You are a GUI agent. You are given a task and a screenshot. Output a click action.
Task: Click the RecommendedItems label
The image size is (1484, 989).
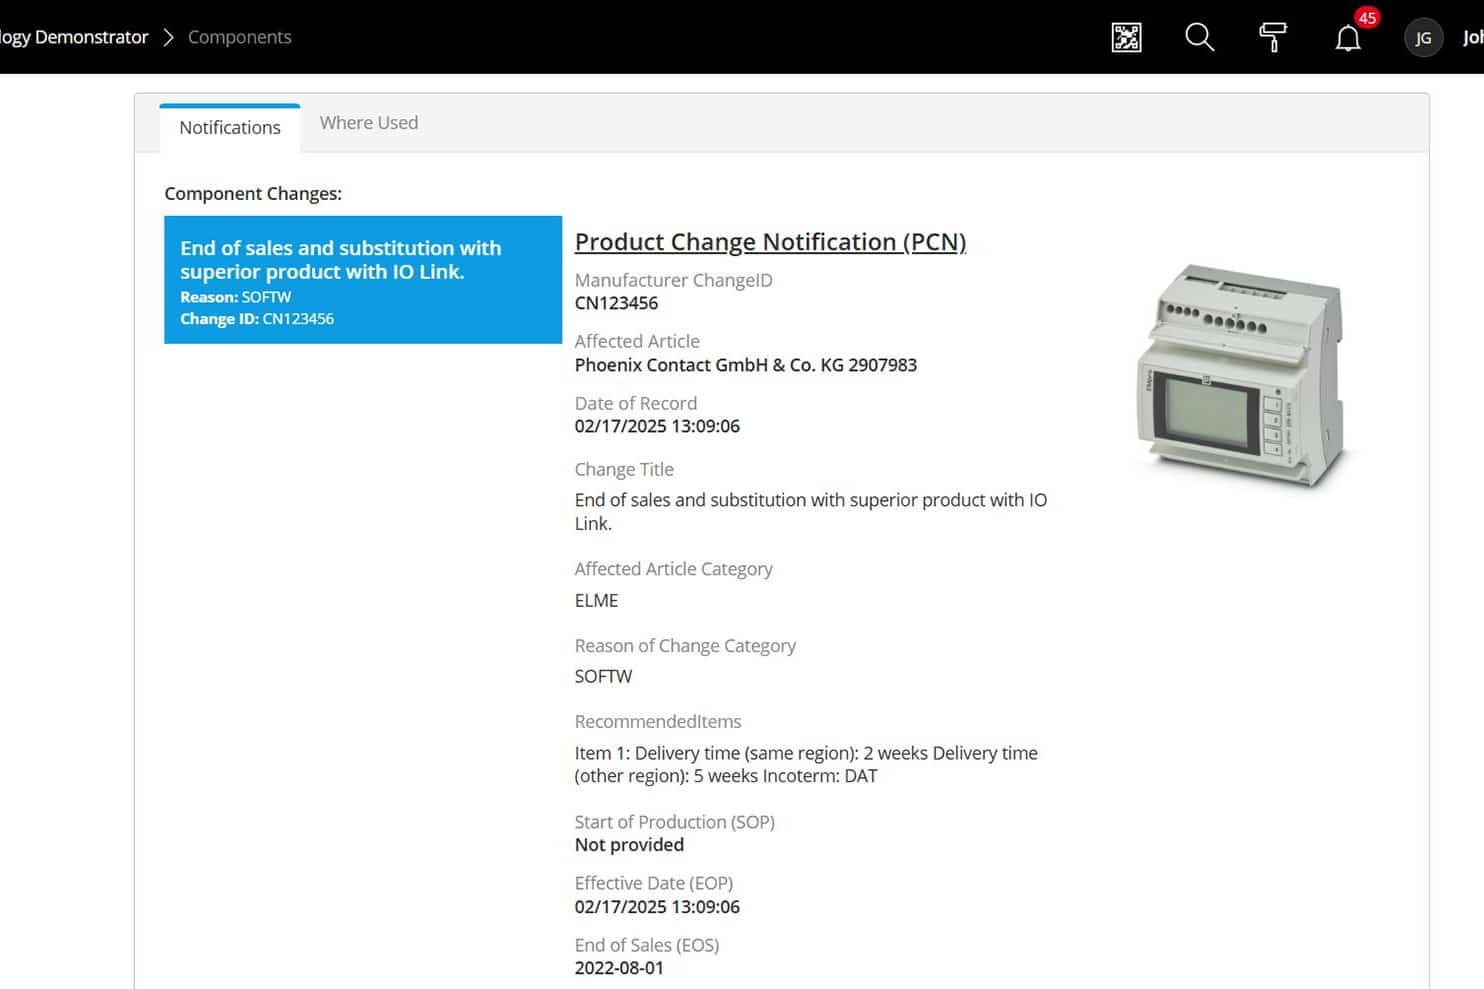(658, 722)
